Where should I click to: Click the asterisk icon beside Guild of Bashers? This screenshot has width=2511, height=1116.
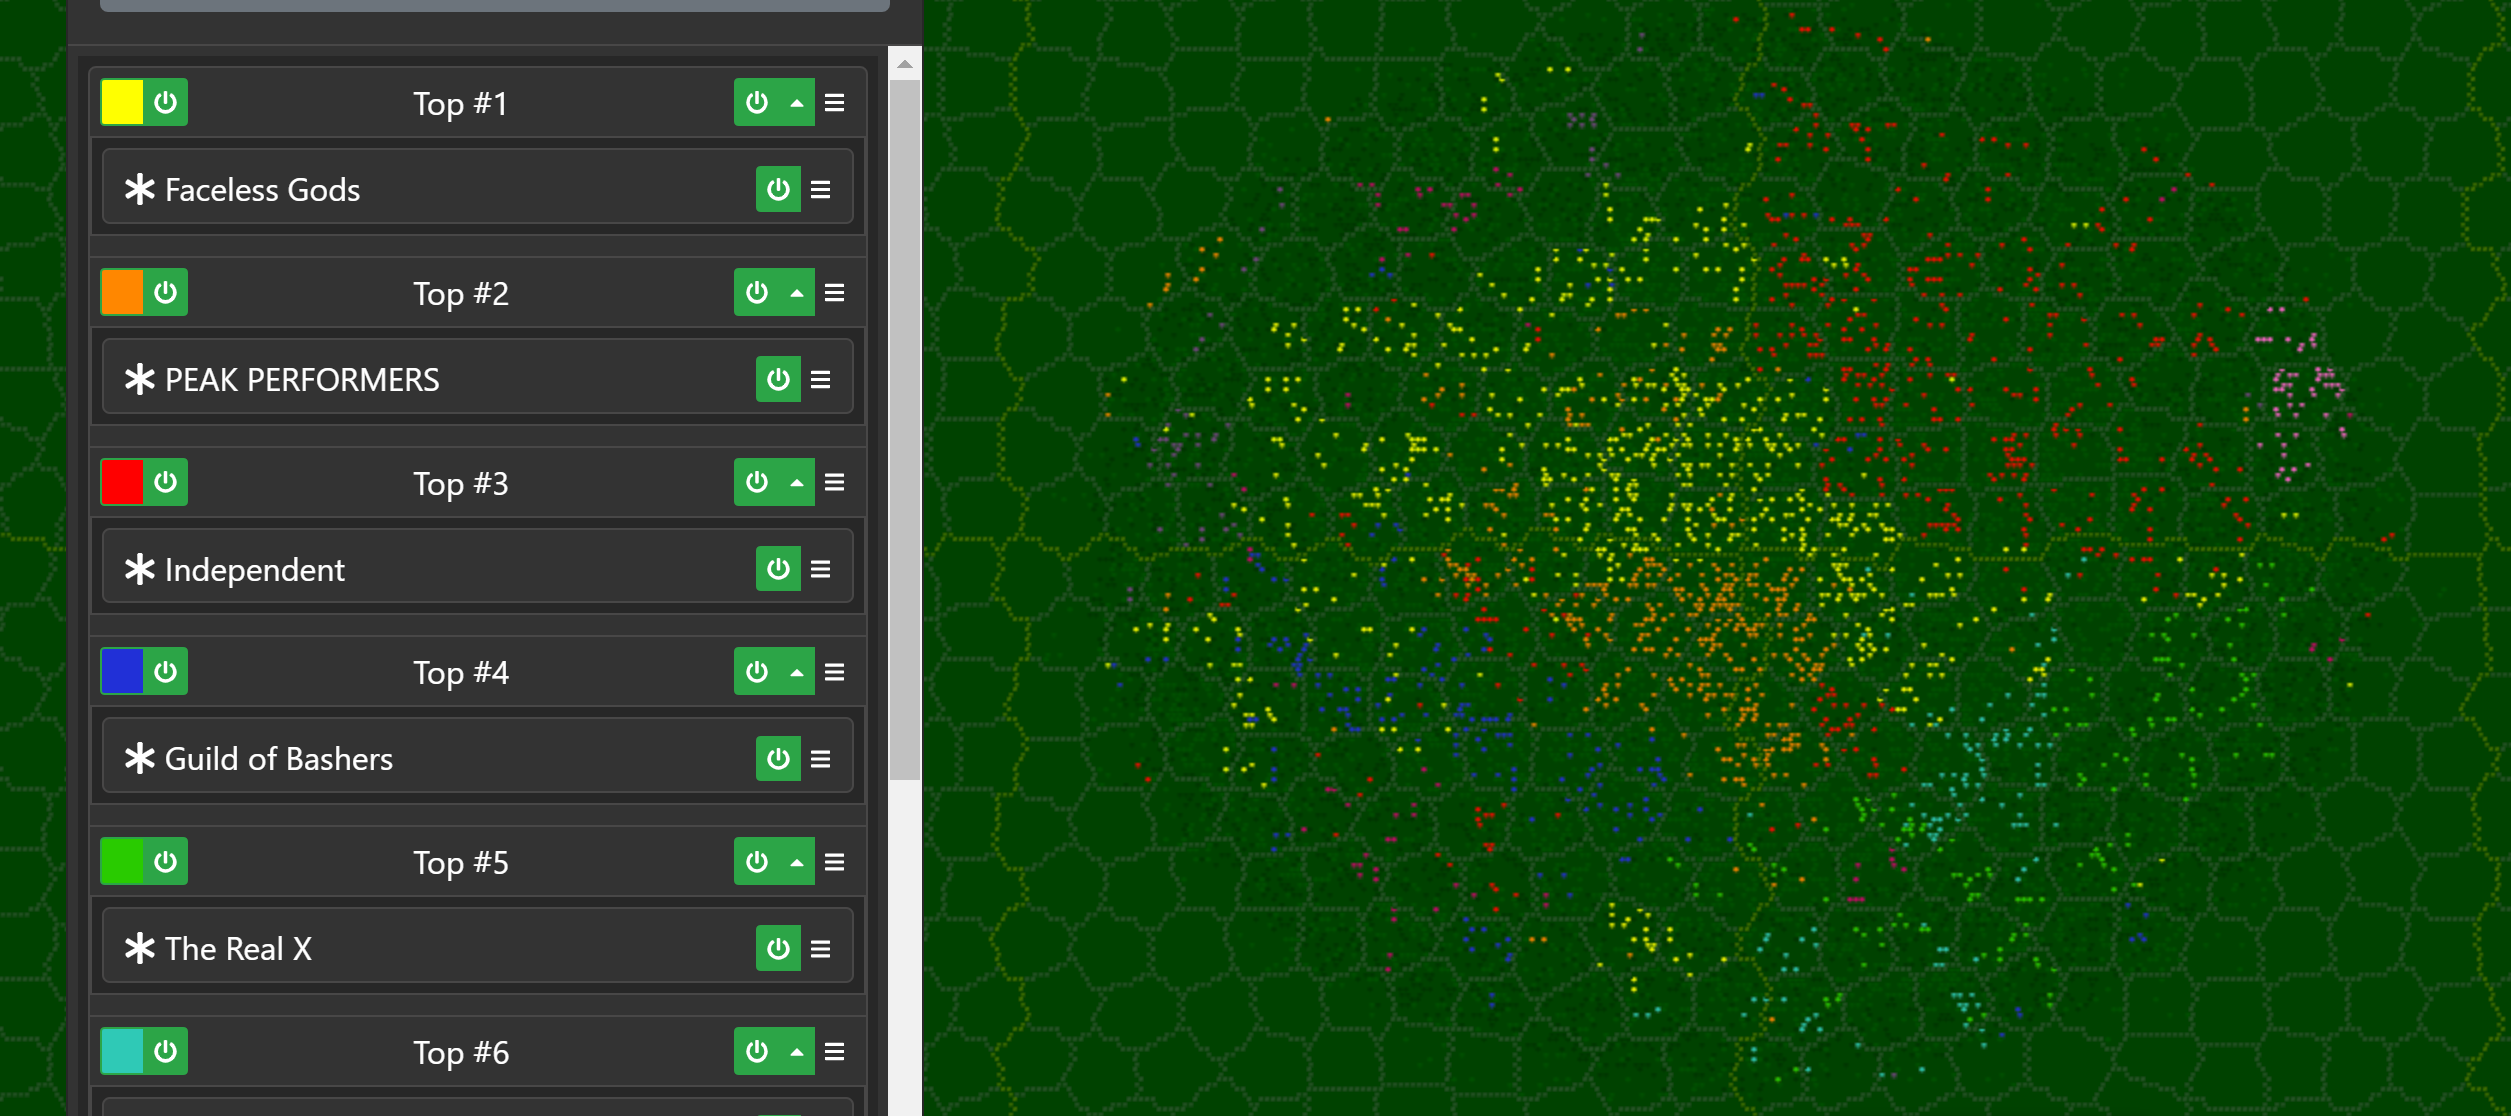coord(140,758)
